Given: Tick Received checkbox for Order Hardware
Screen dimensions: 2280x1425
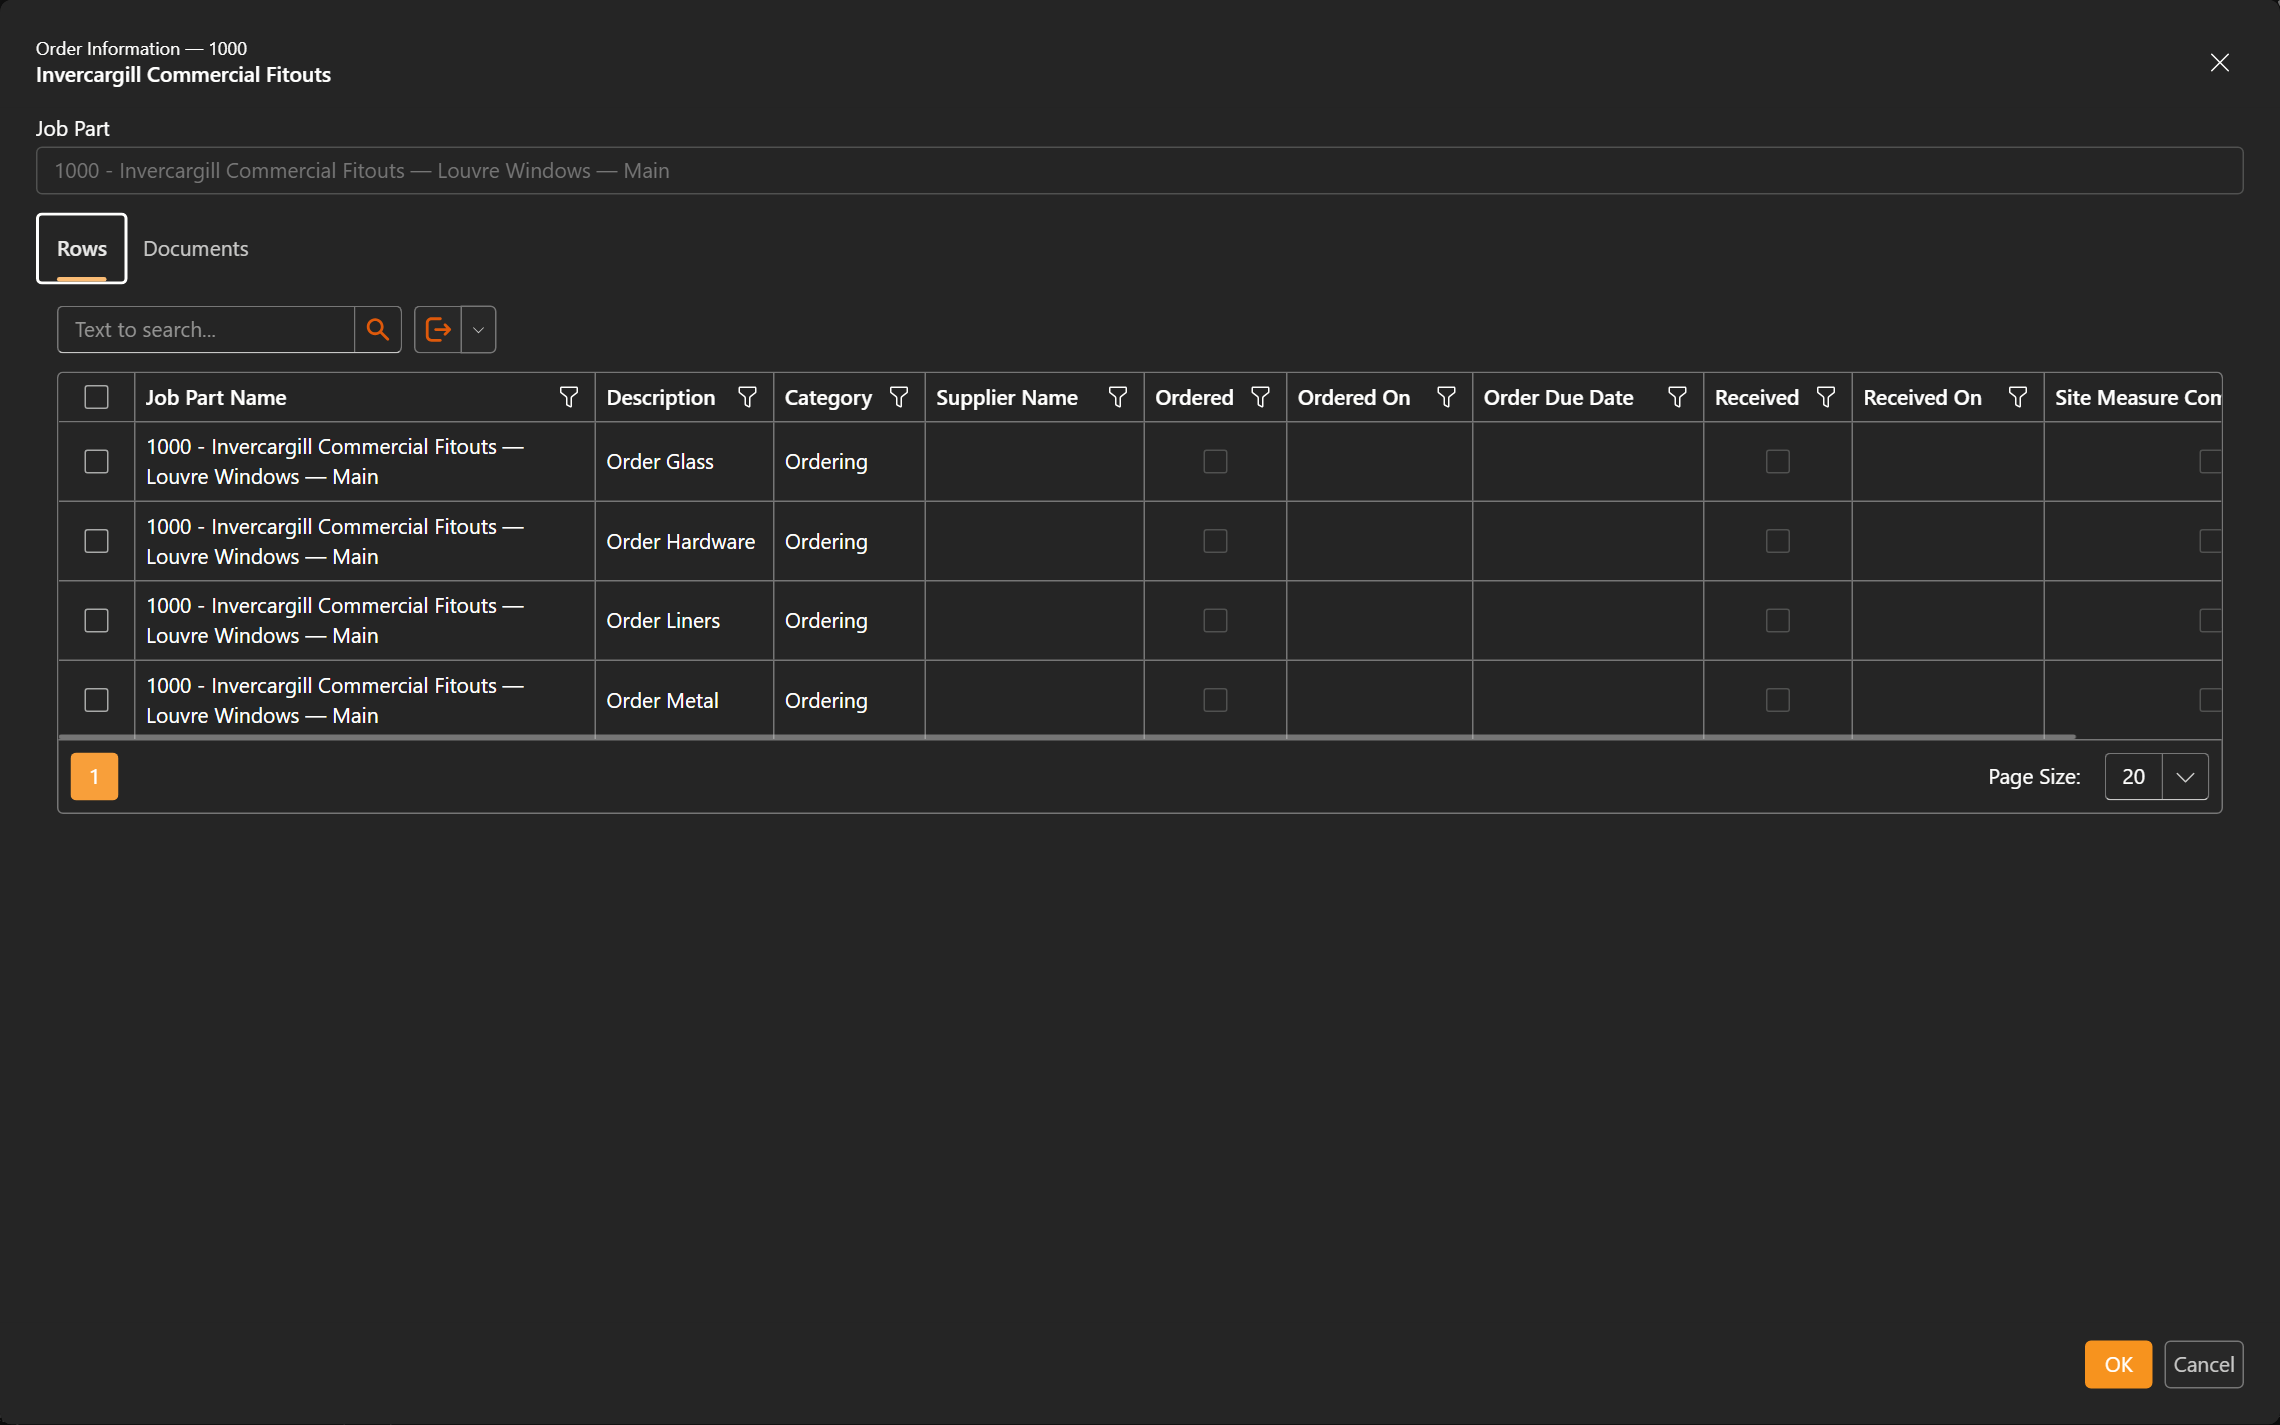Looking at the screenshot, I should (1778, 541).
